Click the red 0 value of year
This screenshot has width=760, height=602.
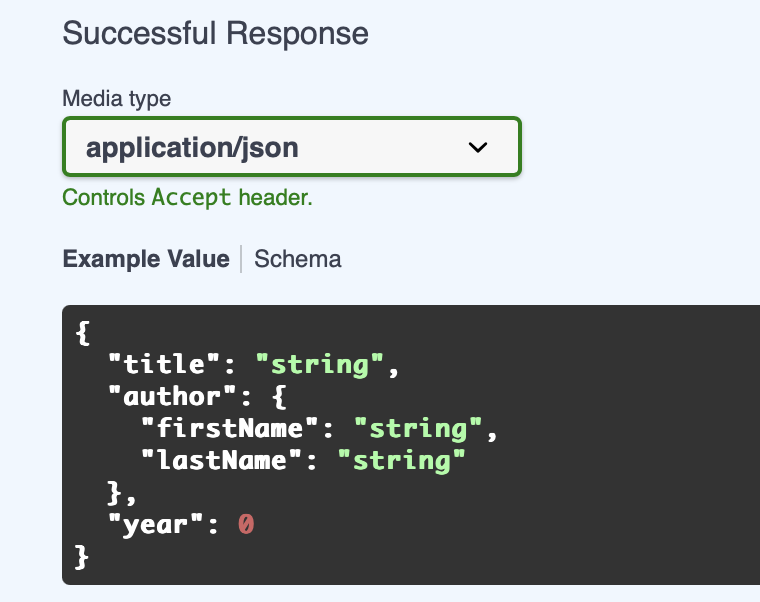click(246, 523)
